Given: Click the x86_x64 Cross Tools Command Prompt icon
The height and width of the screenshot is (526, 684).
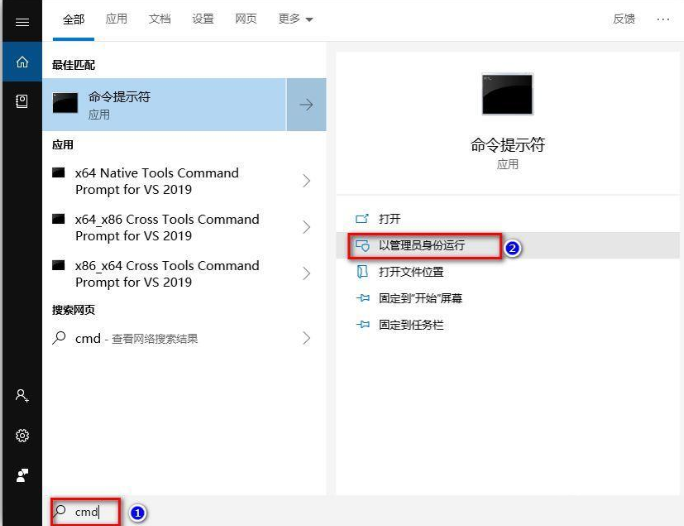Looking at the screenshot, I should click(58, 265).
